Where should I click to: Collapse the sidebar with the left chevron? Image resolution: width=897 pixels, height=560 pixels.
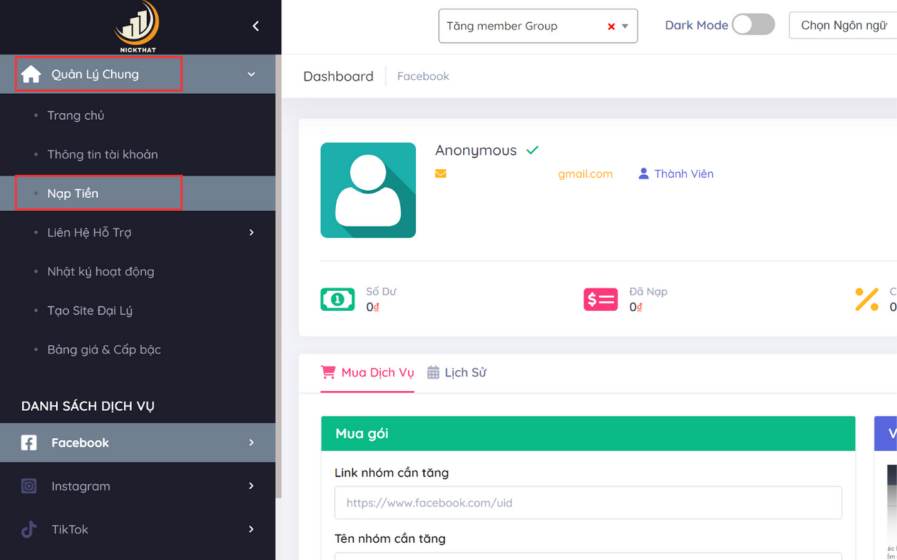click(x=256, y=26)
